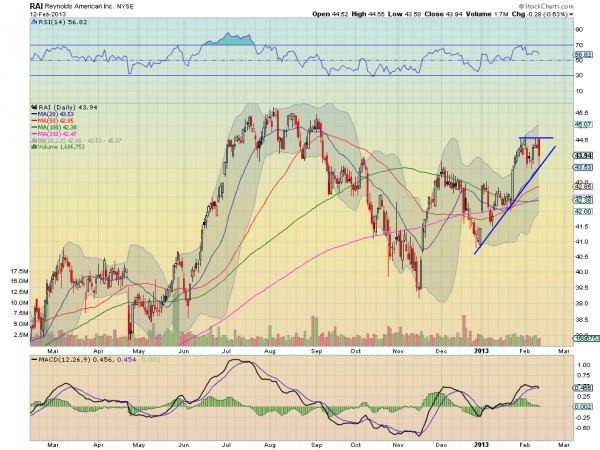Screen dimensions: 600x450
Task: Click the RSI(14) legend line icon
Action: [x=34, y=22]
